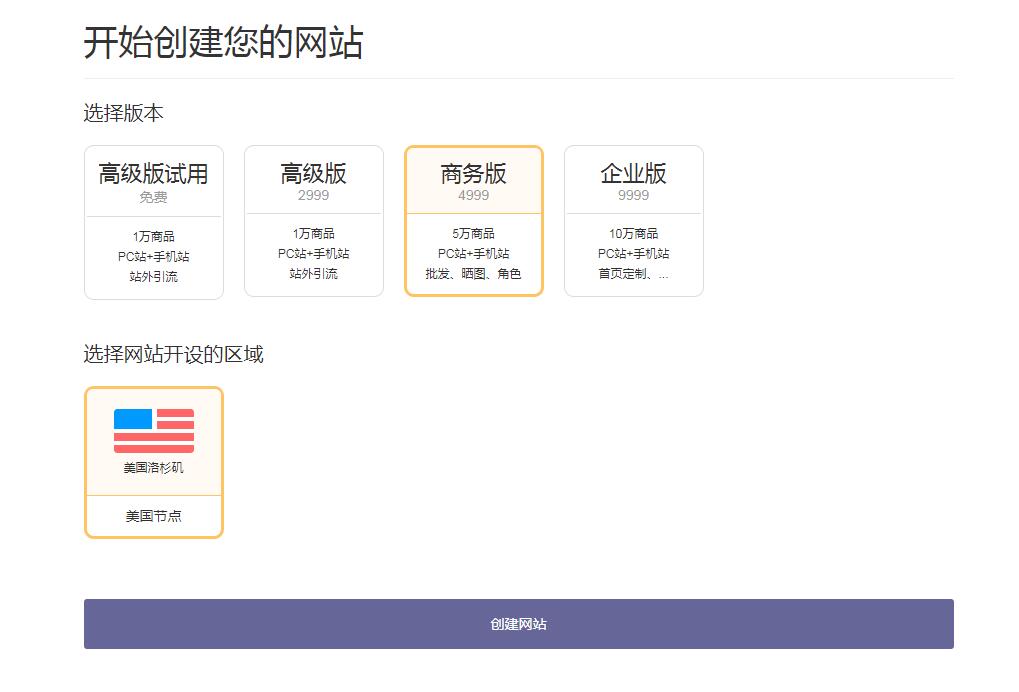
Task: Click 1万商品 in the 2999 高级版 card
Action: pos(313,233)
